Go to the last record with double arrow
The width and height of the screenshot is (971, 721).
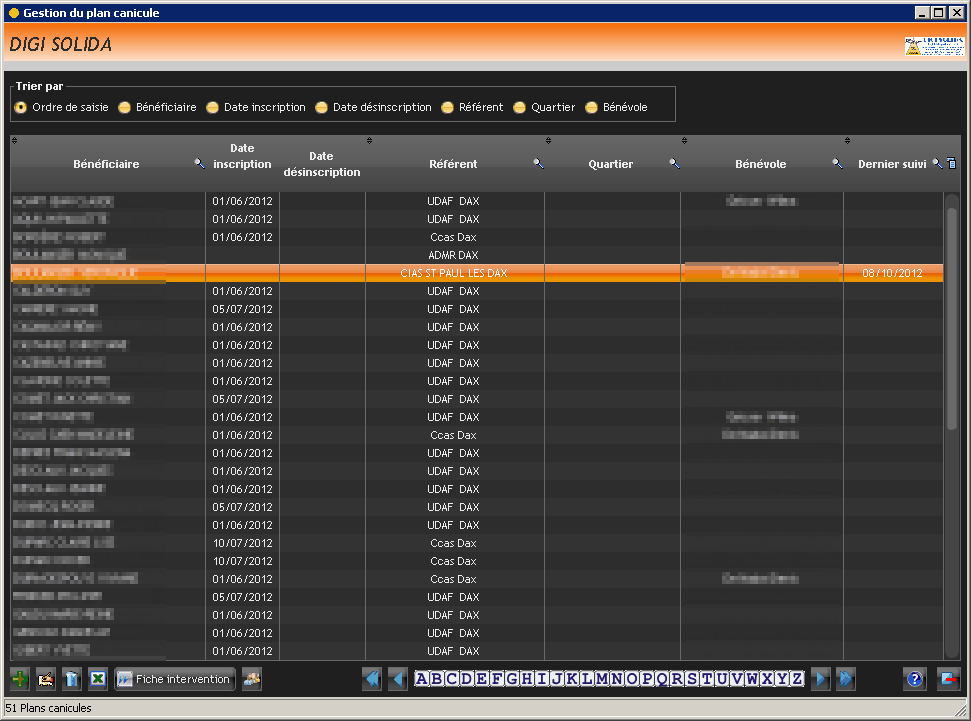coord(846,679)
